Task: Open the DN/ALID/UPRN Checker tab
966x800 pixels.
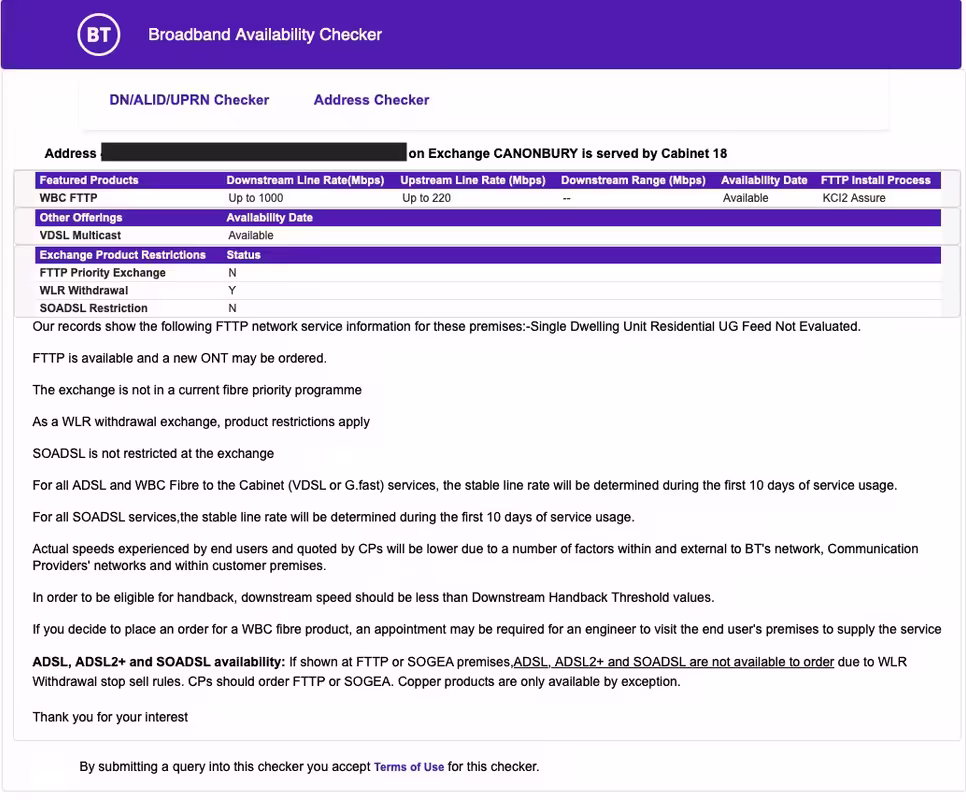Action: pyautogui.click(x=189, y=100)
